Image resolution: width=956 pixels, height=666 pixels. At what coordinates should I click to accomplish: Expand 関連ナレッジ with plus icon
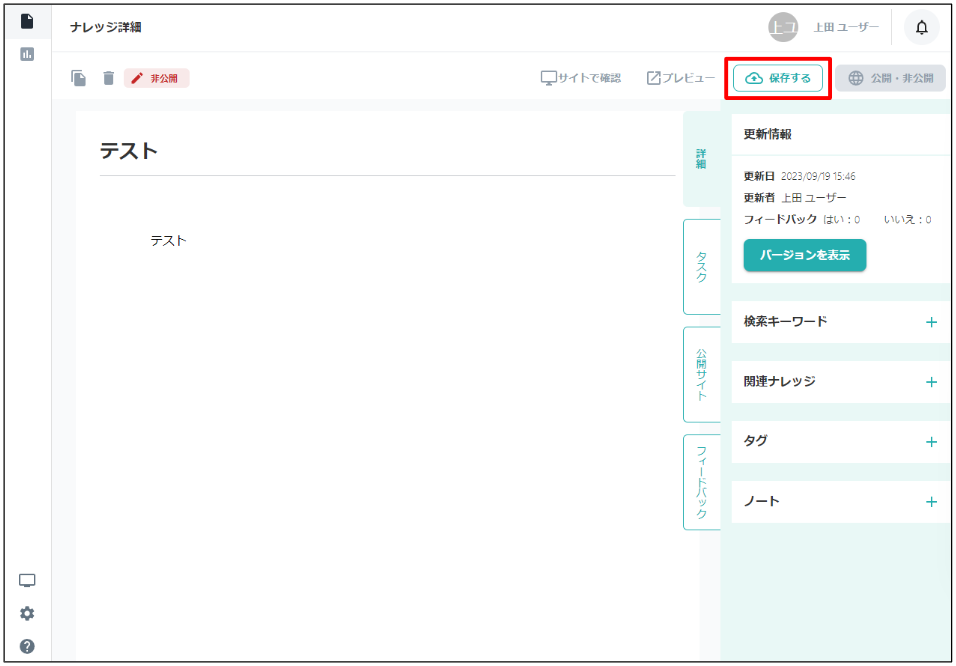pos(931,382)
